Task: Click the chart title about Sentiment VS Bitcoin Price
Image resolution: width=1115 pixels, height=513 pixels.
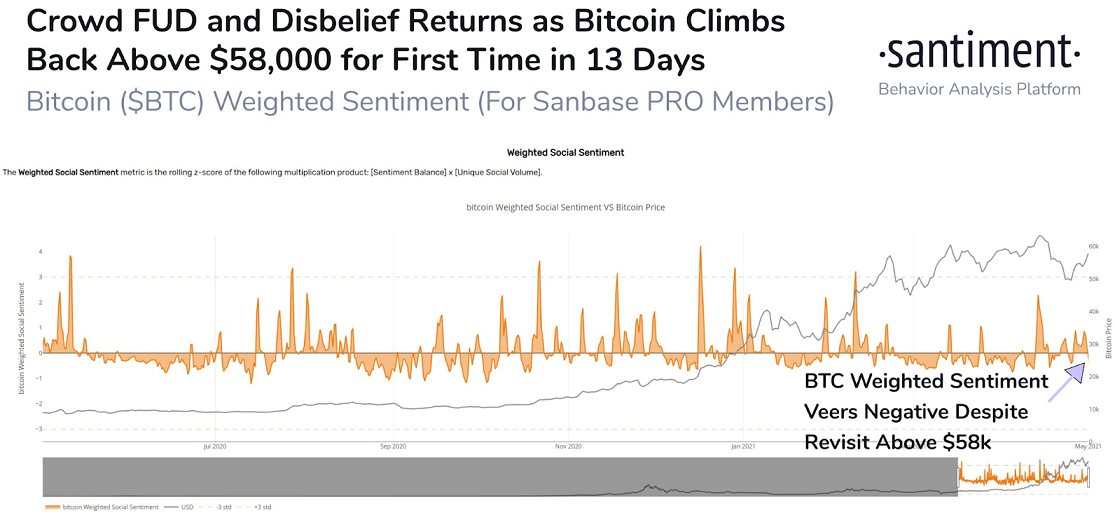Action: tap(565, 207)
